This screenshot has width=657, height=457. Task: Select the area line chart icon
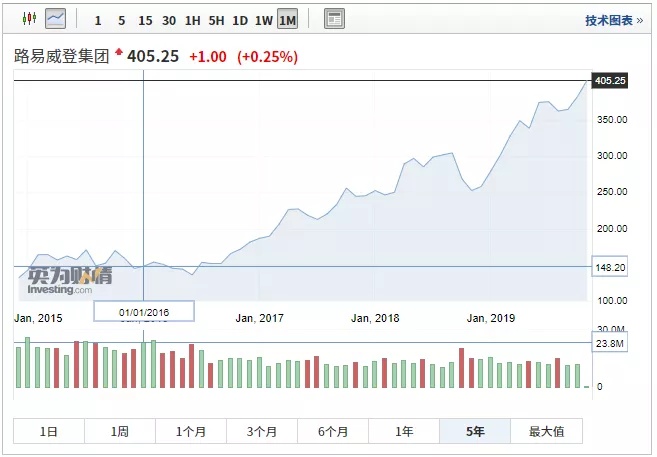click(56, 19)
